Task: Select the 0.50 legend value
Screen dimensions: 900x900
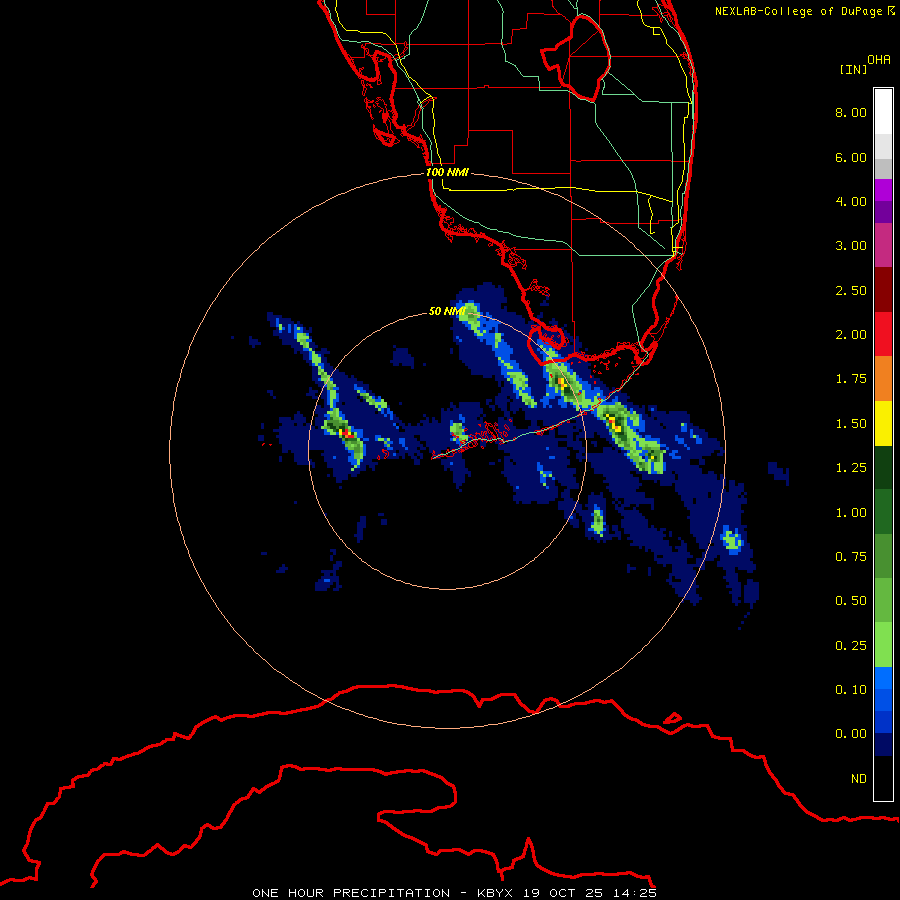Action: click(x=851, y=601)
